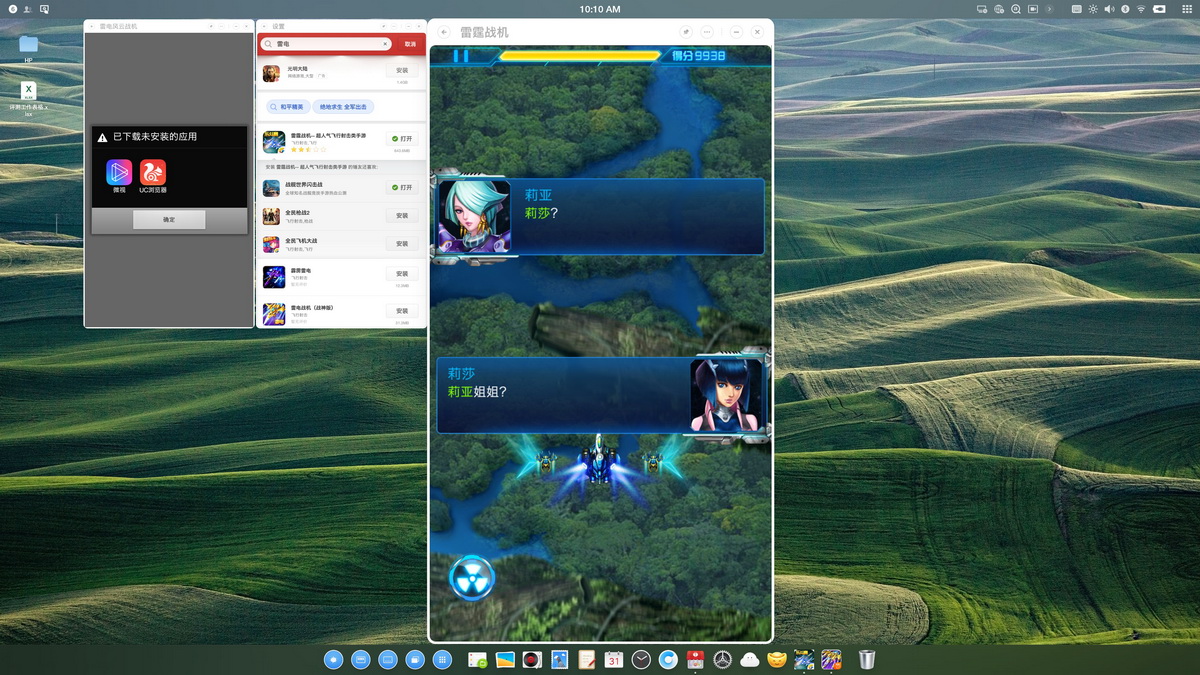1200x675 pixels.
Task: Open the UC浏览器 app icon
Action: pos(153,172)
